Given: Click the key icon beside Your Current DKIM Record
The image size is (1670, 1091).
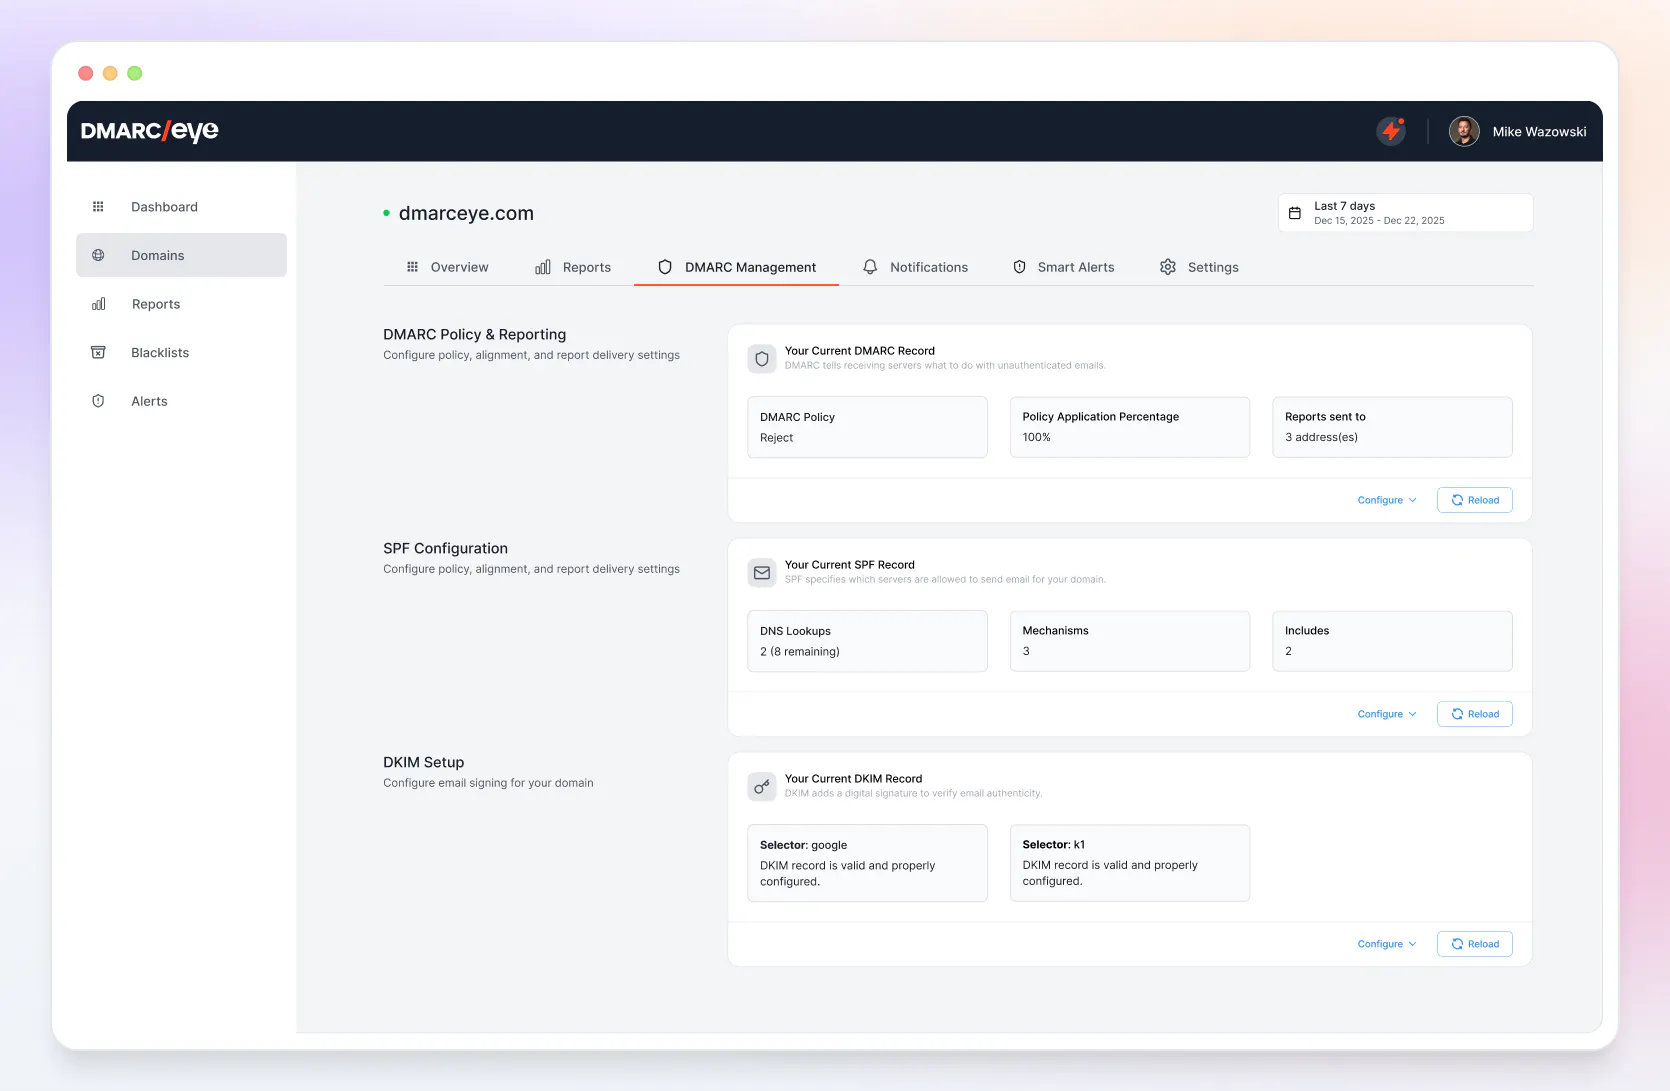Looking at the screenshot, I should click(762, 787).
